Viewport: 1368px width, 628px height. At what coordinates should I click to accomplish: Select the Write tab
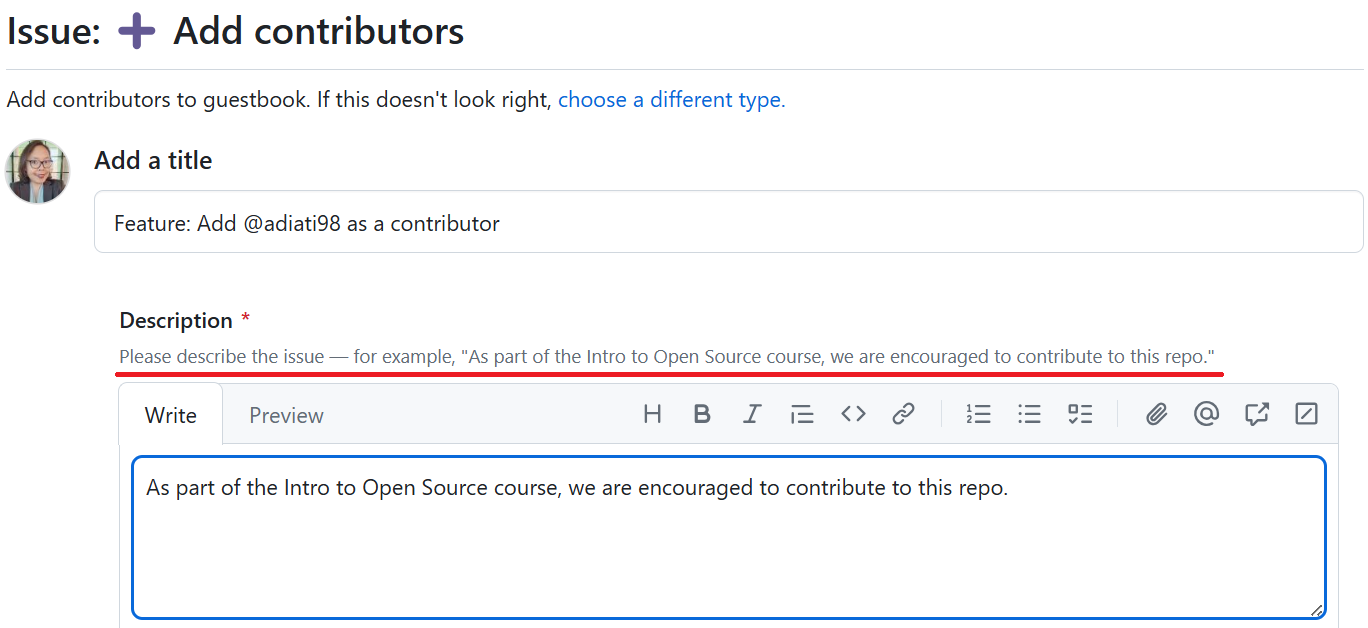[170, 414]
